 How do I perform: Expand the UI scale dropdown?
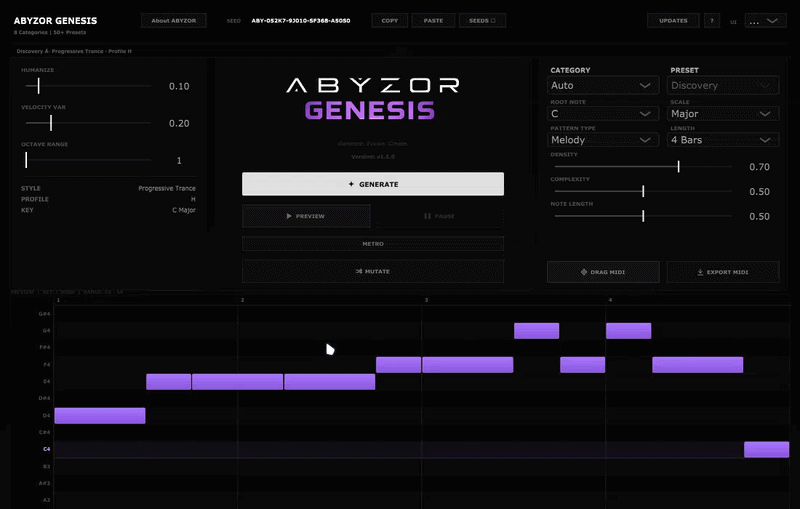pos(765,21)
